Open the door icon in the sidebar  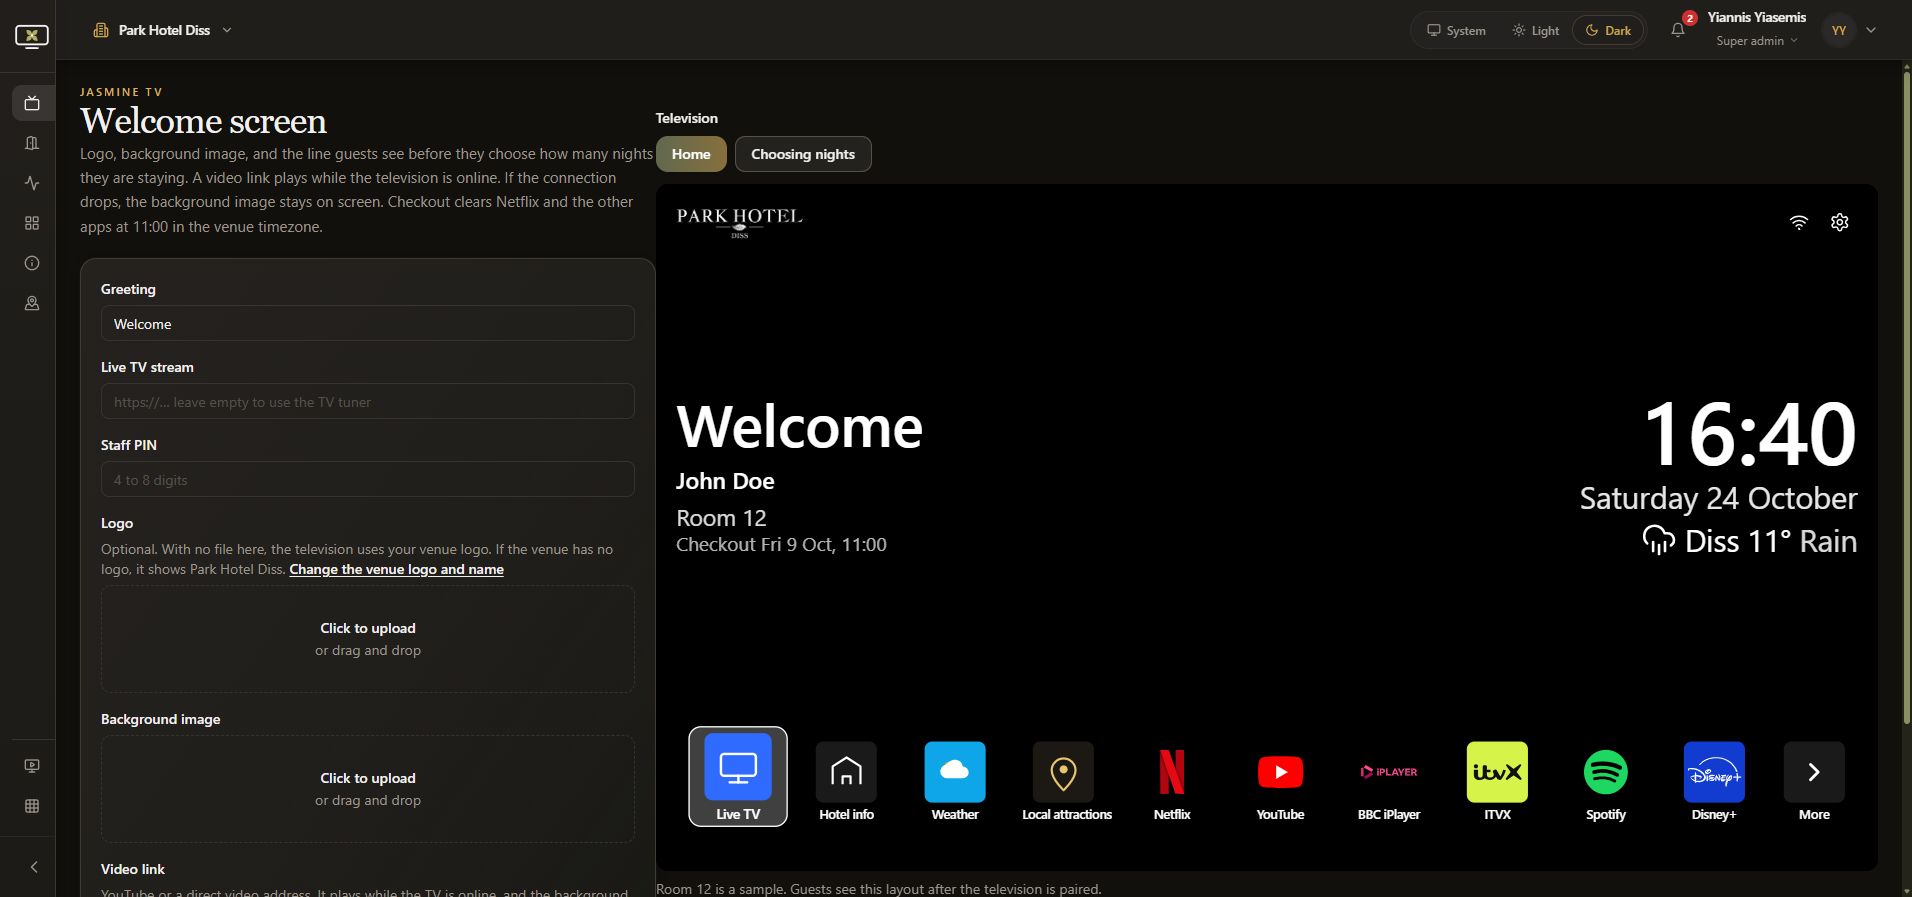(x=32, y=143)
